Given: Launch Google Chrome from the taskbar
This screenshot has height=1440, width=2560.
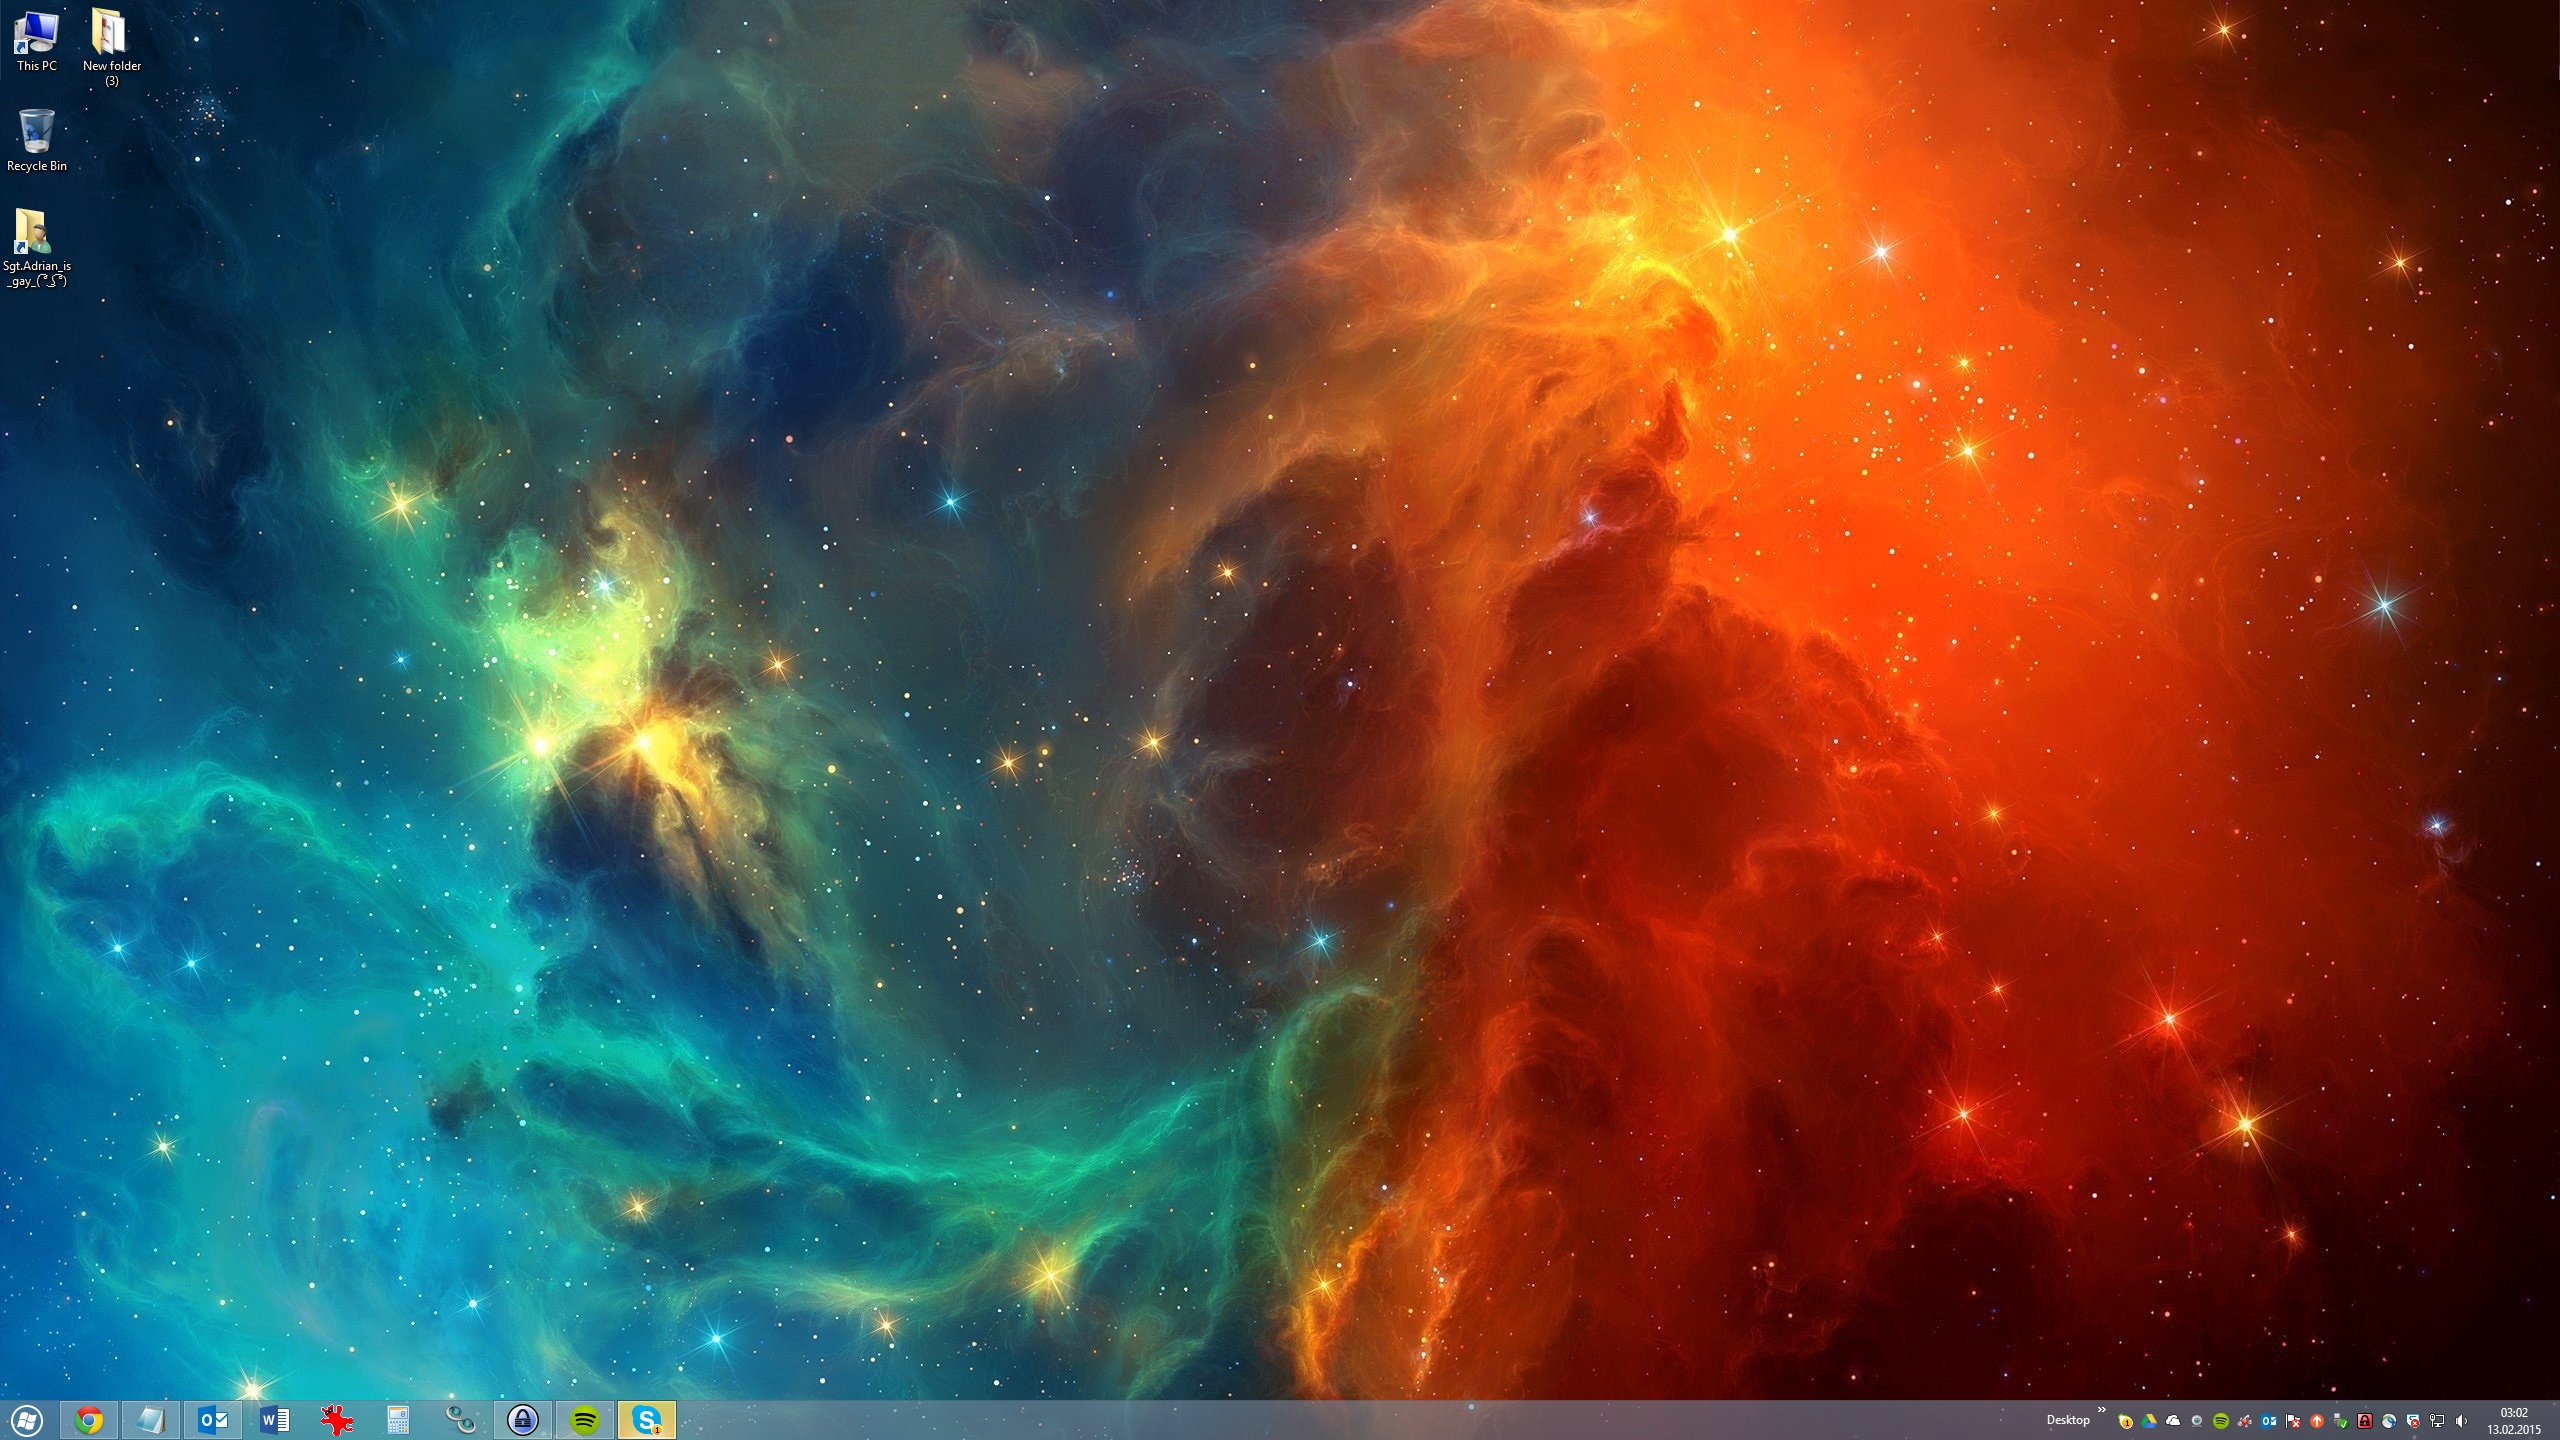Looking at the screenshot, I should point(89,1420).
